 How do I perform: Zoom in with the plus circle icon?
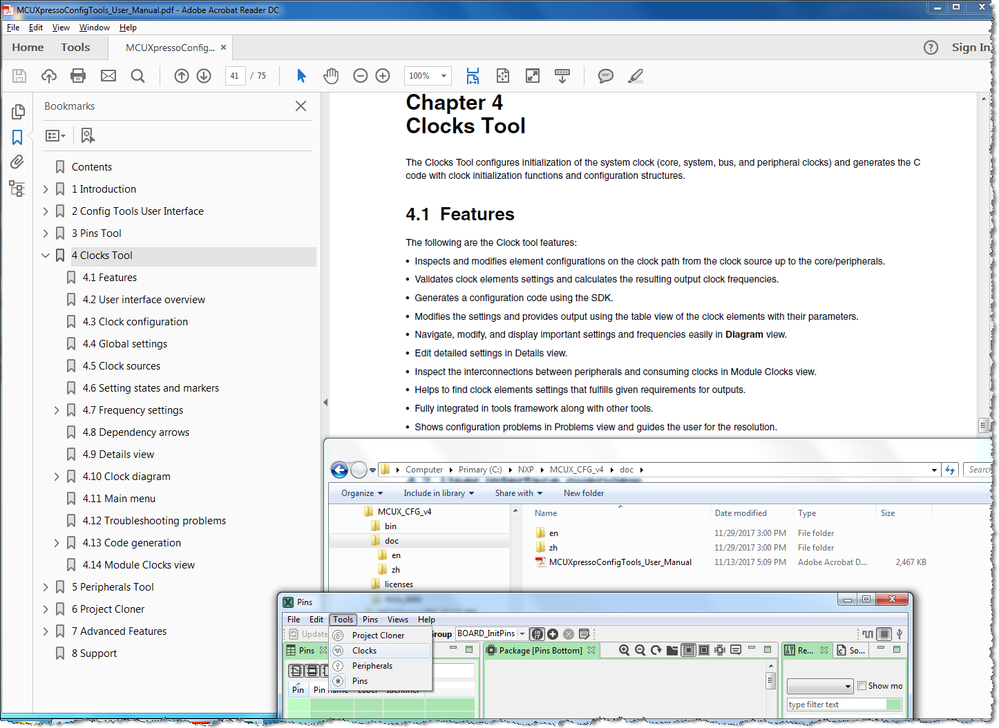pos(383,76)
